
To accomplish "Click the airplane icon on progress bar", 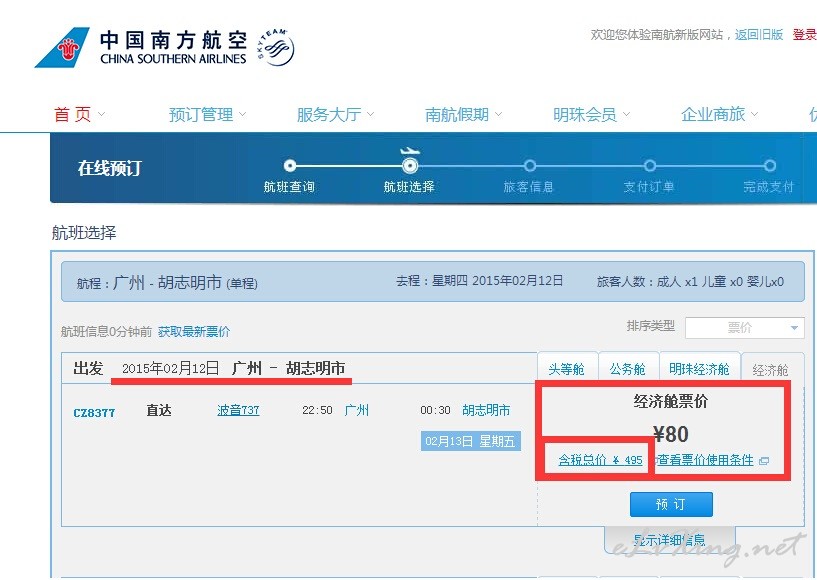I will coord(410,152).
